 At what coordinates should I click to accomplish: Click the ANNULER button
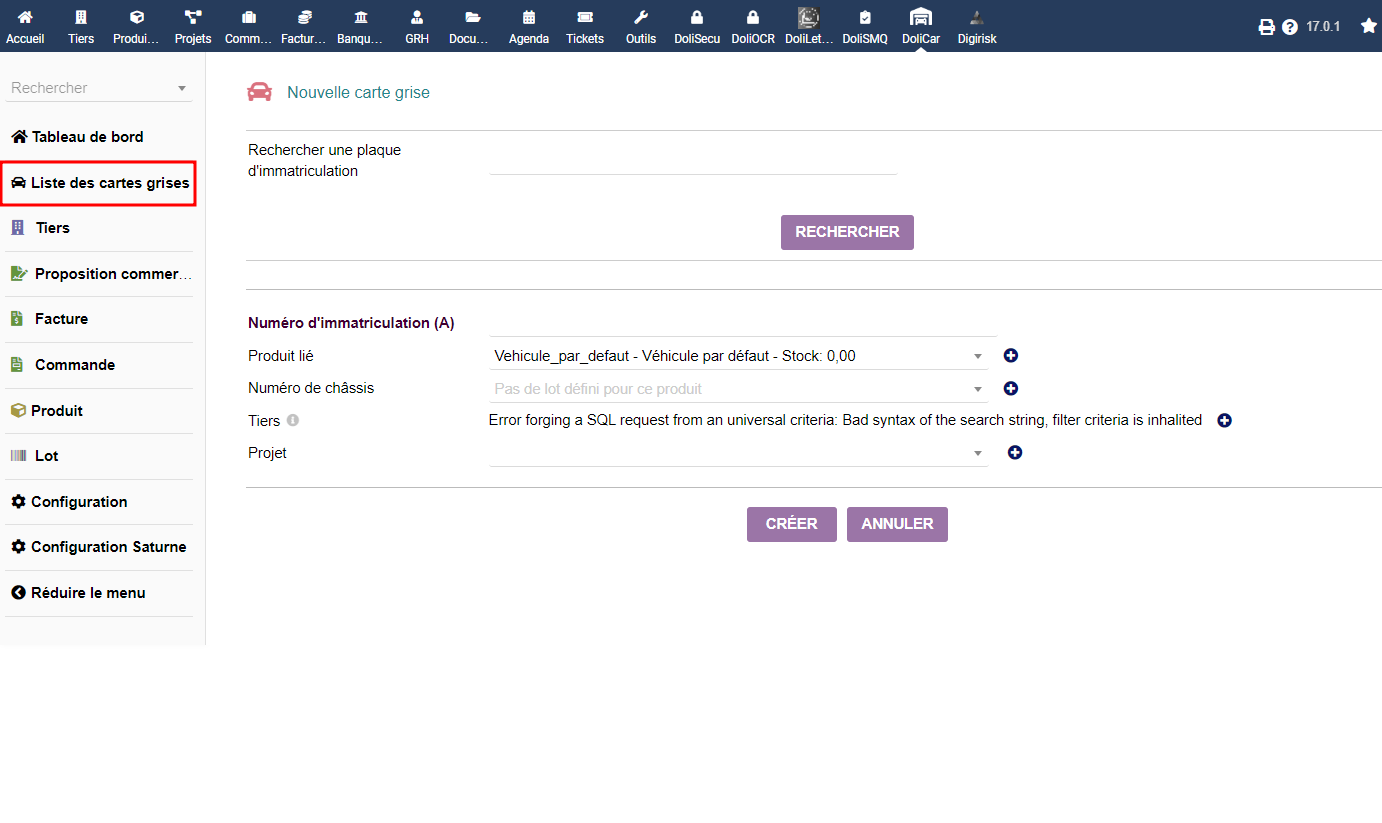click(x=897, y=524)
